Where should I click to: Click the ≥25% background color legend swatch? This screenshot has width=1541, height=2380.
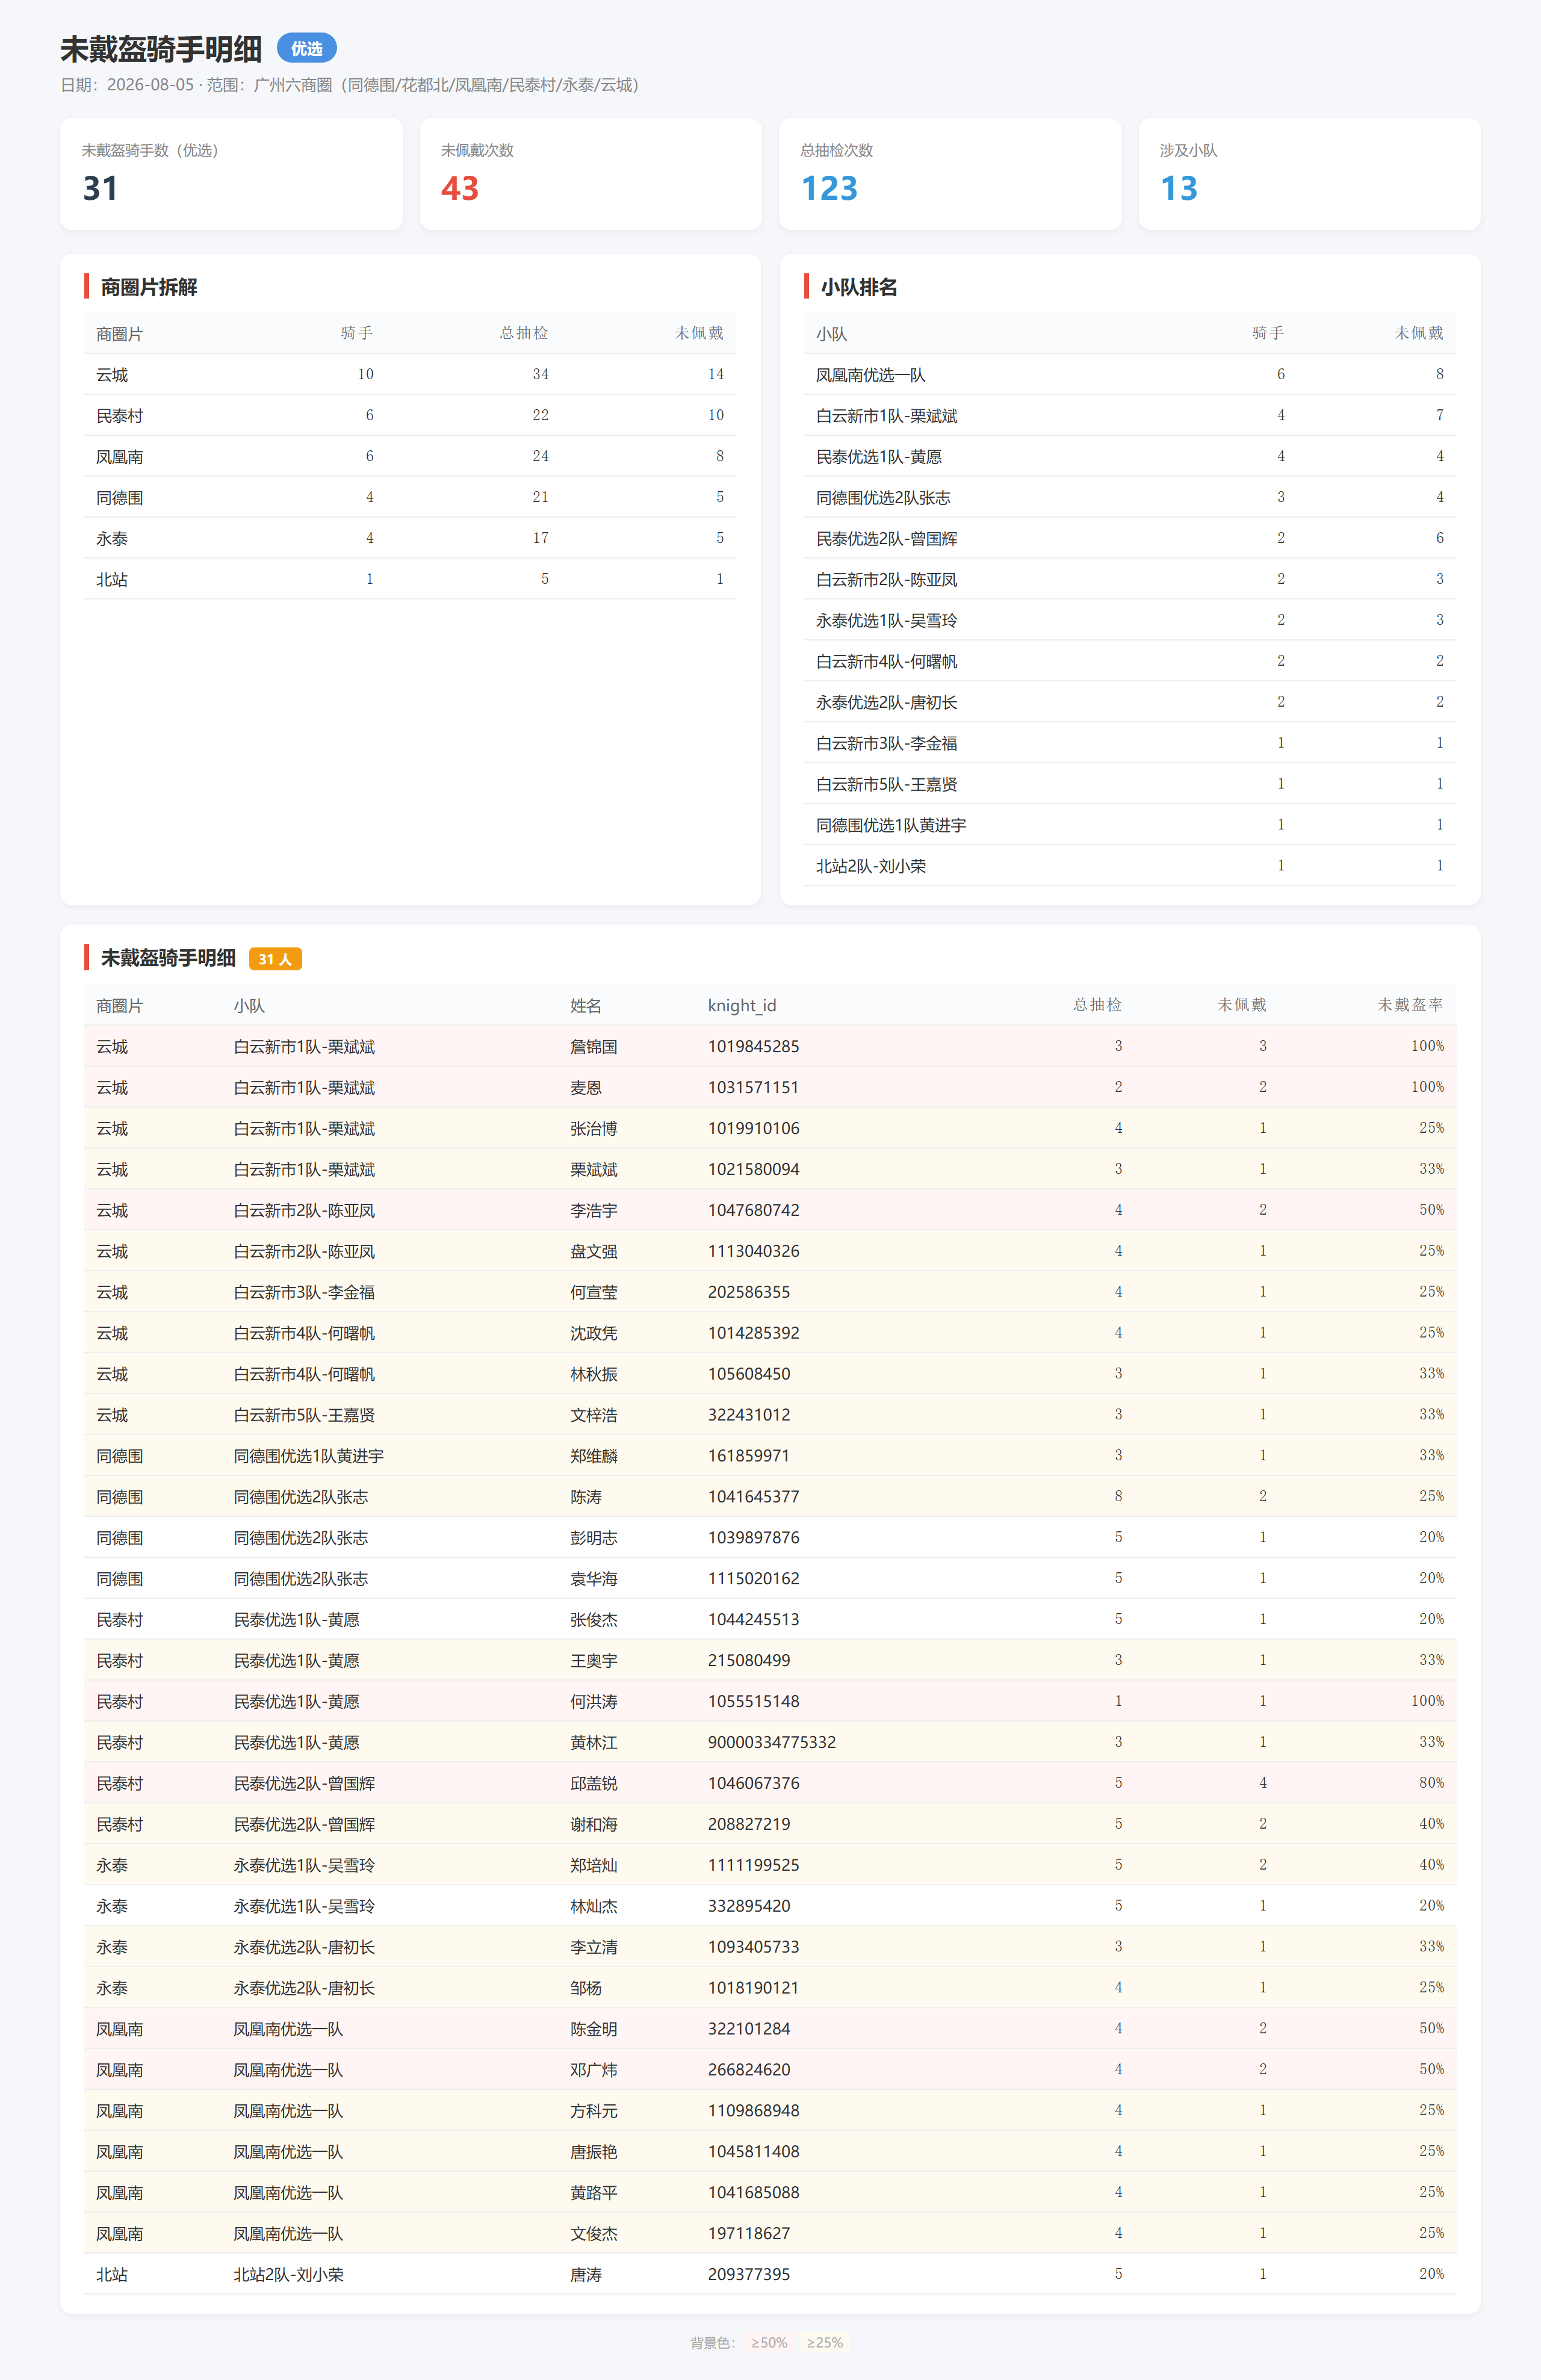click(825, 2342)
